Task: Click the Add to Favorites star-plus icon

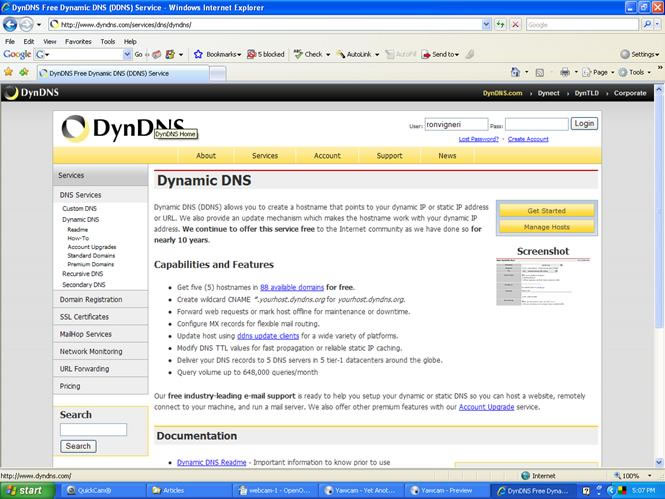Action: pos(24,72)
